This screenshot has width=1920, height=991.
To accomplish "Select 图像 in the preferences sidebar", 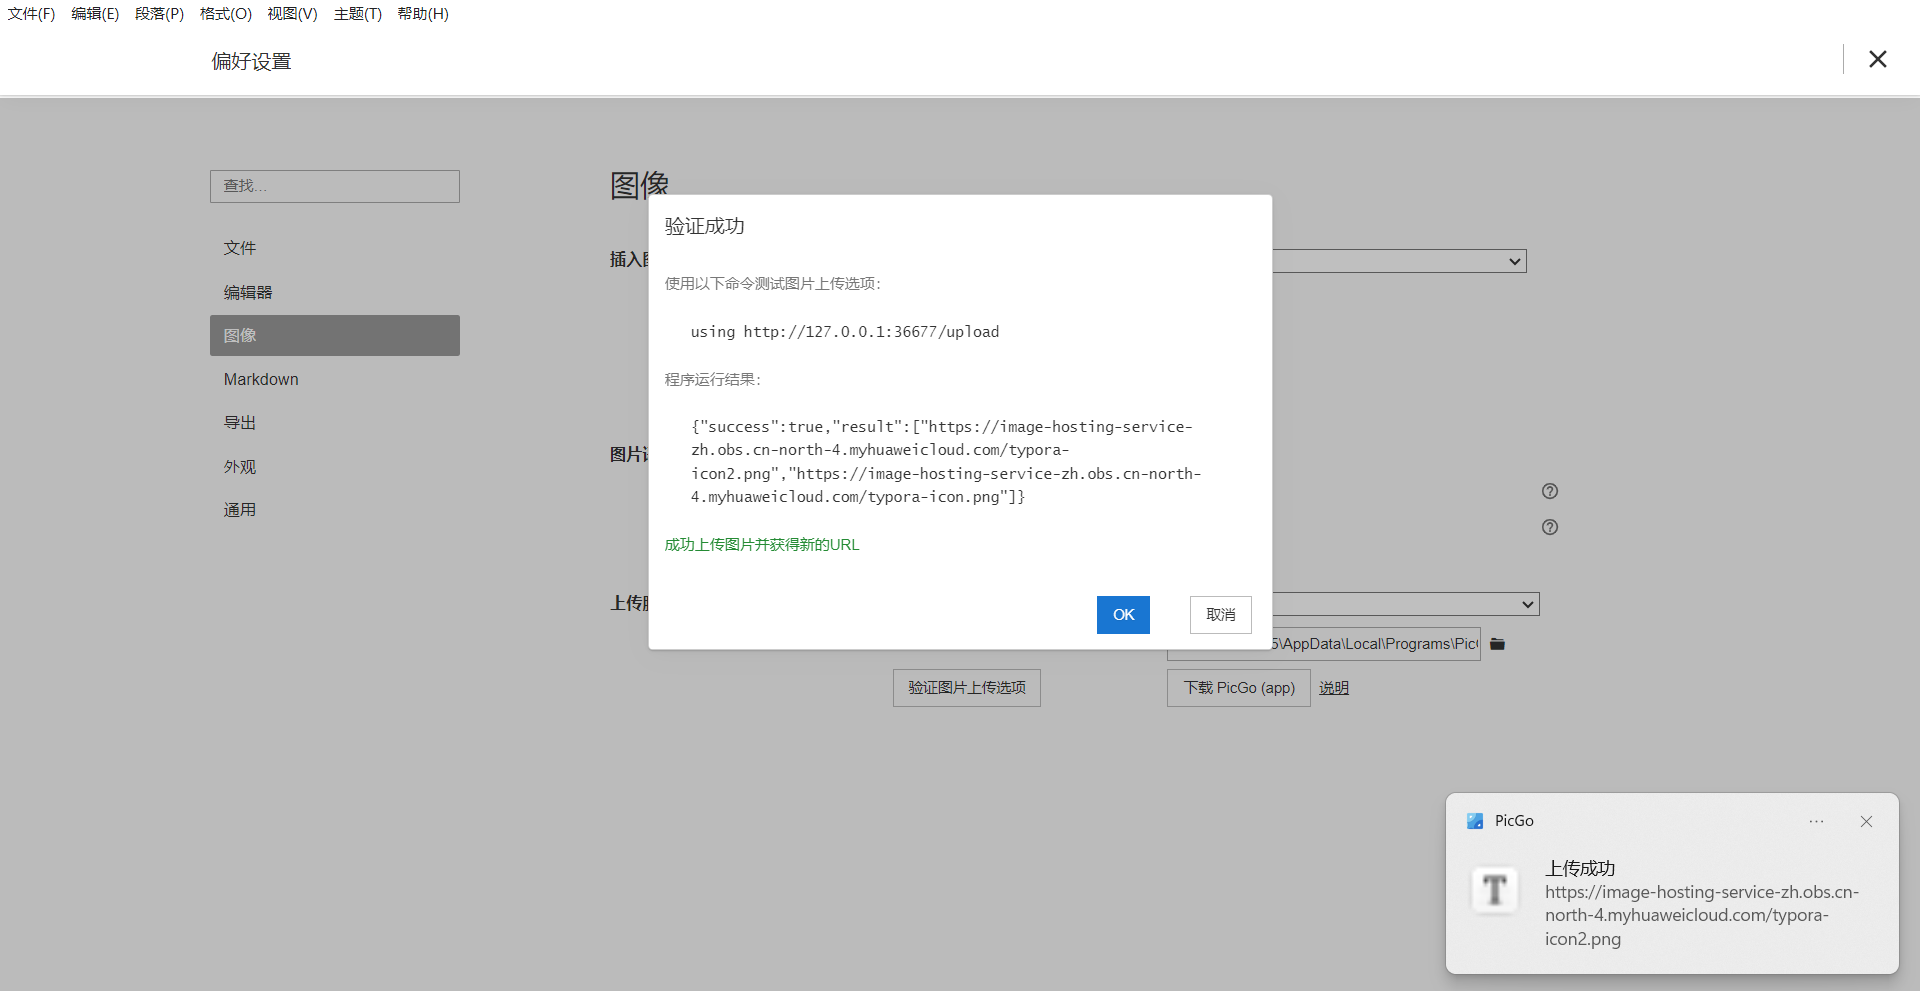I will pos(335,335).
